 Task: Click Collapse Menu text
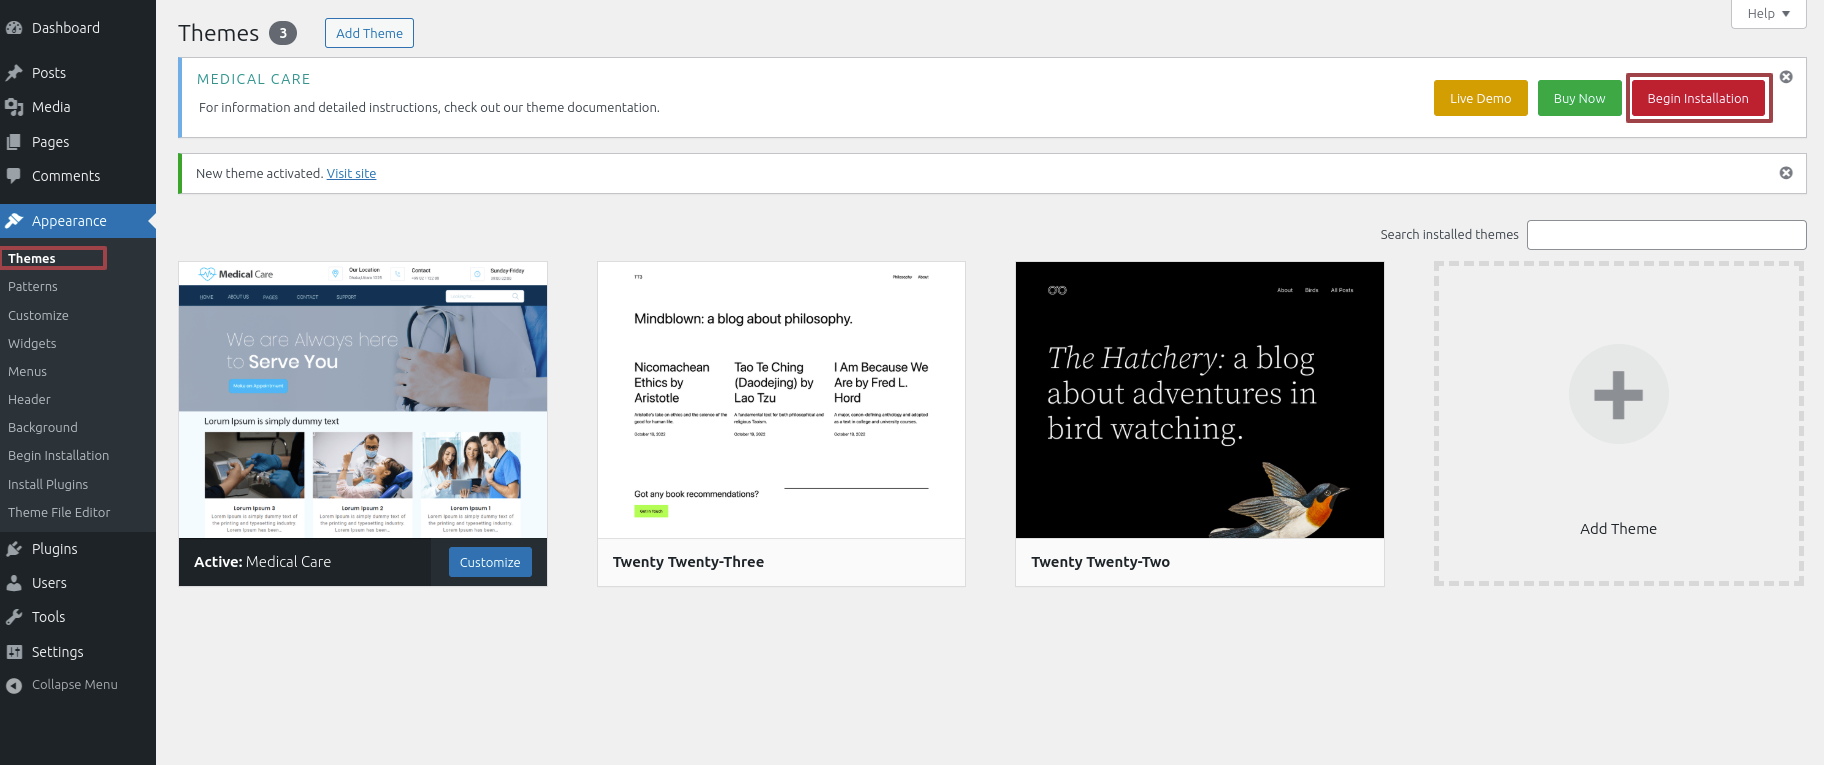[x=75, y=685]
